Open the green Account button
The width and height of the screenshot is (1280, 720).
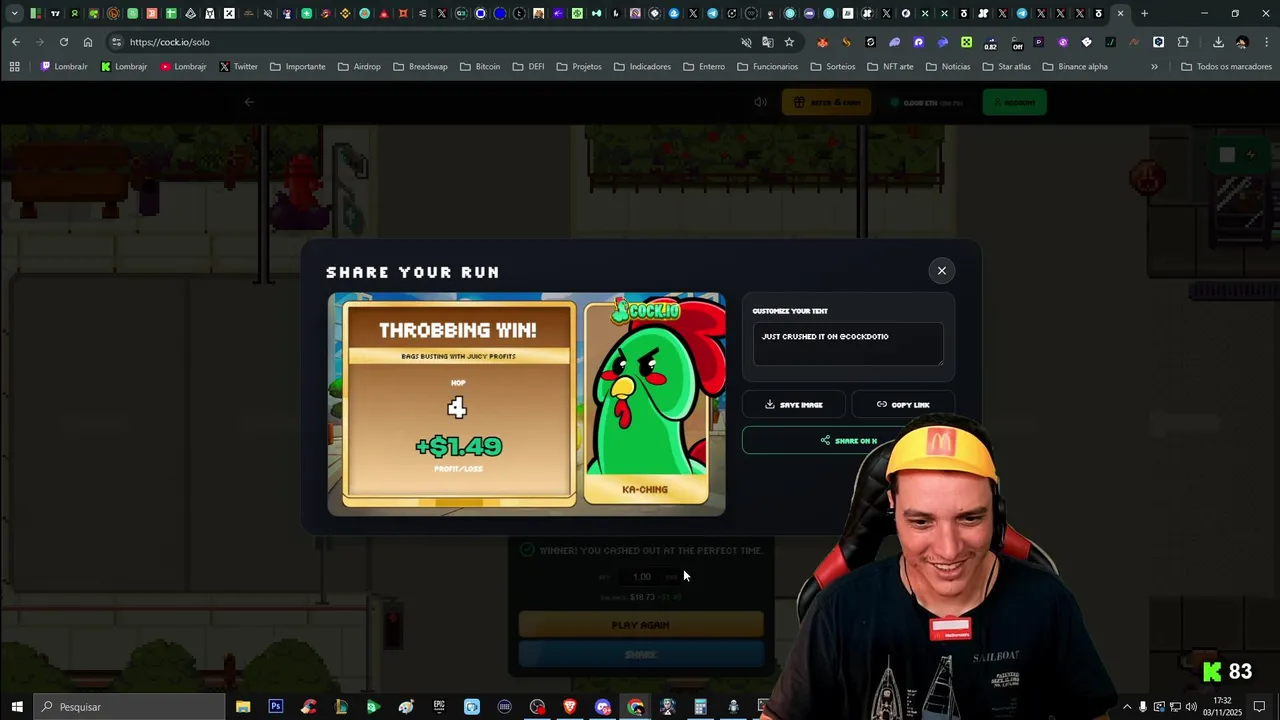point(1014,102)
